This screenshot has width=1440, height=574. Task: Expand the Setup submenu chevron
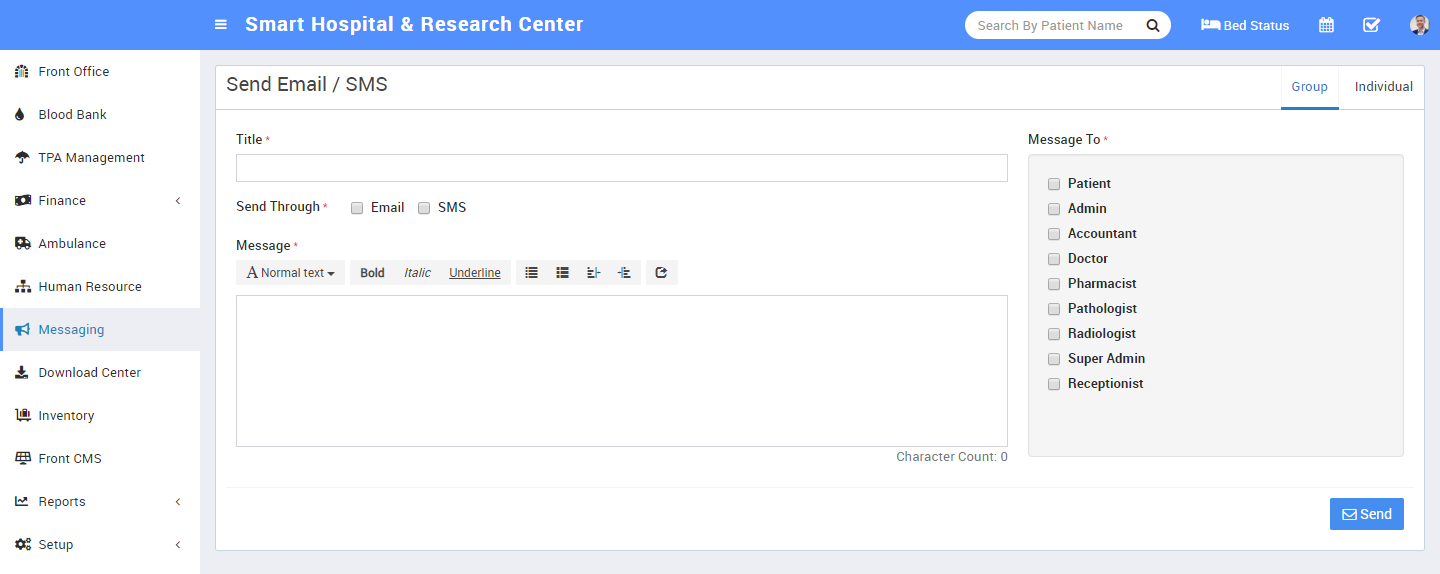[x=178, y=545]
